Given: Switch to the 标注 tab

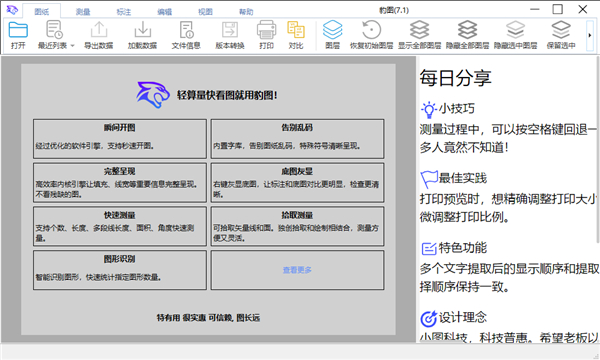Looking at the screenshot, I should coord(124,12).
